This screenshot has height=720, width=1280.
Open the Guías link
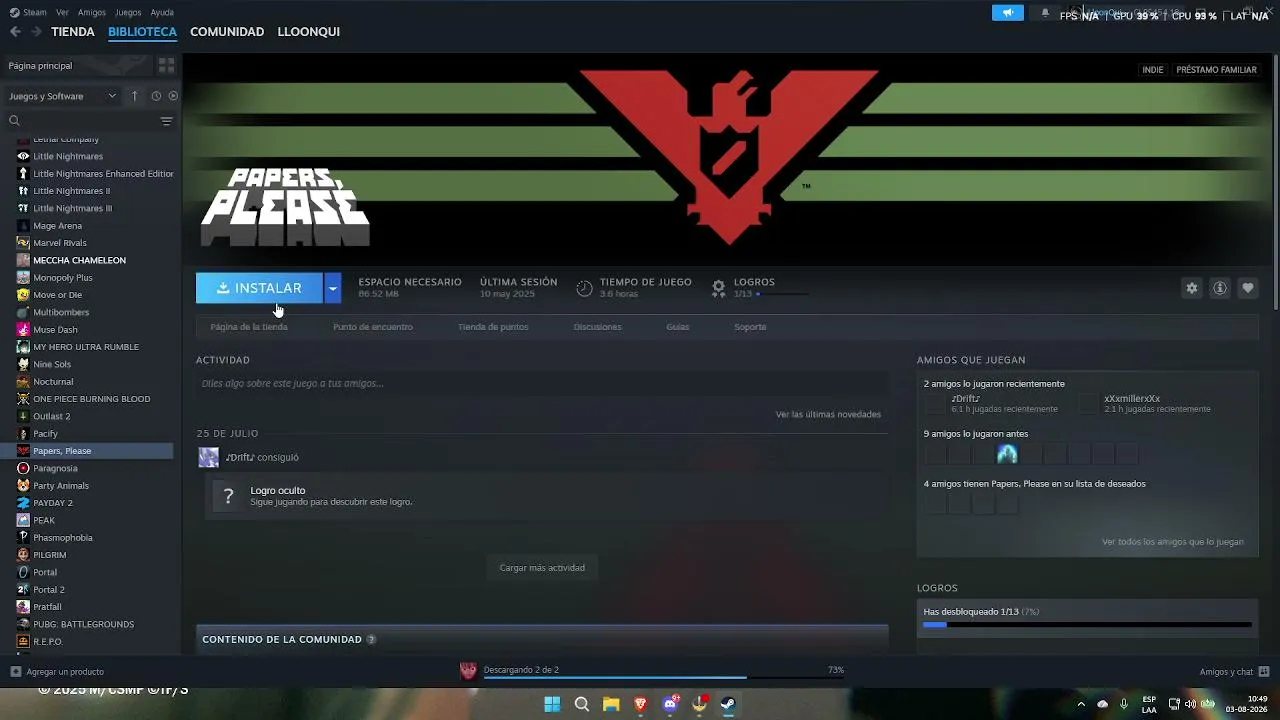[x=678, y=327]
